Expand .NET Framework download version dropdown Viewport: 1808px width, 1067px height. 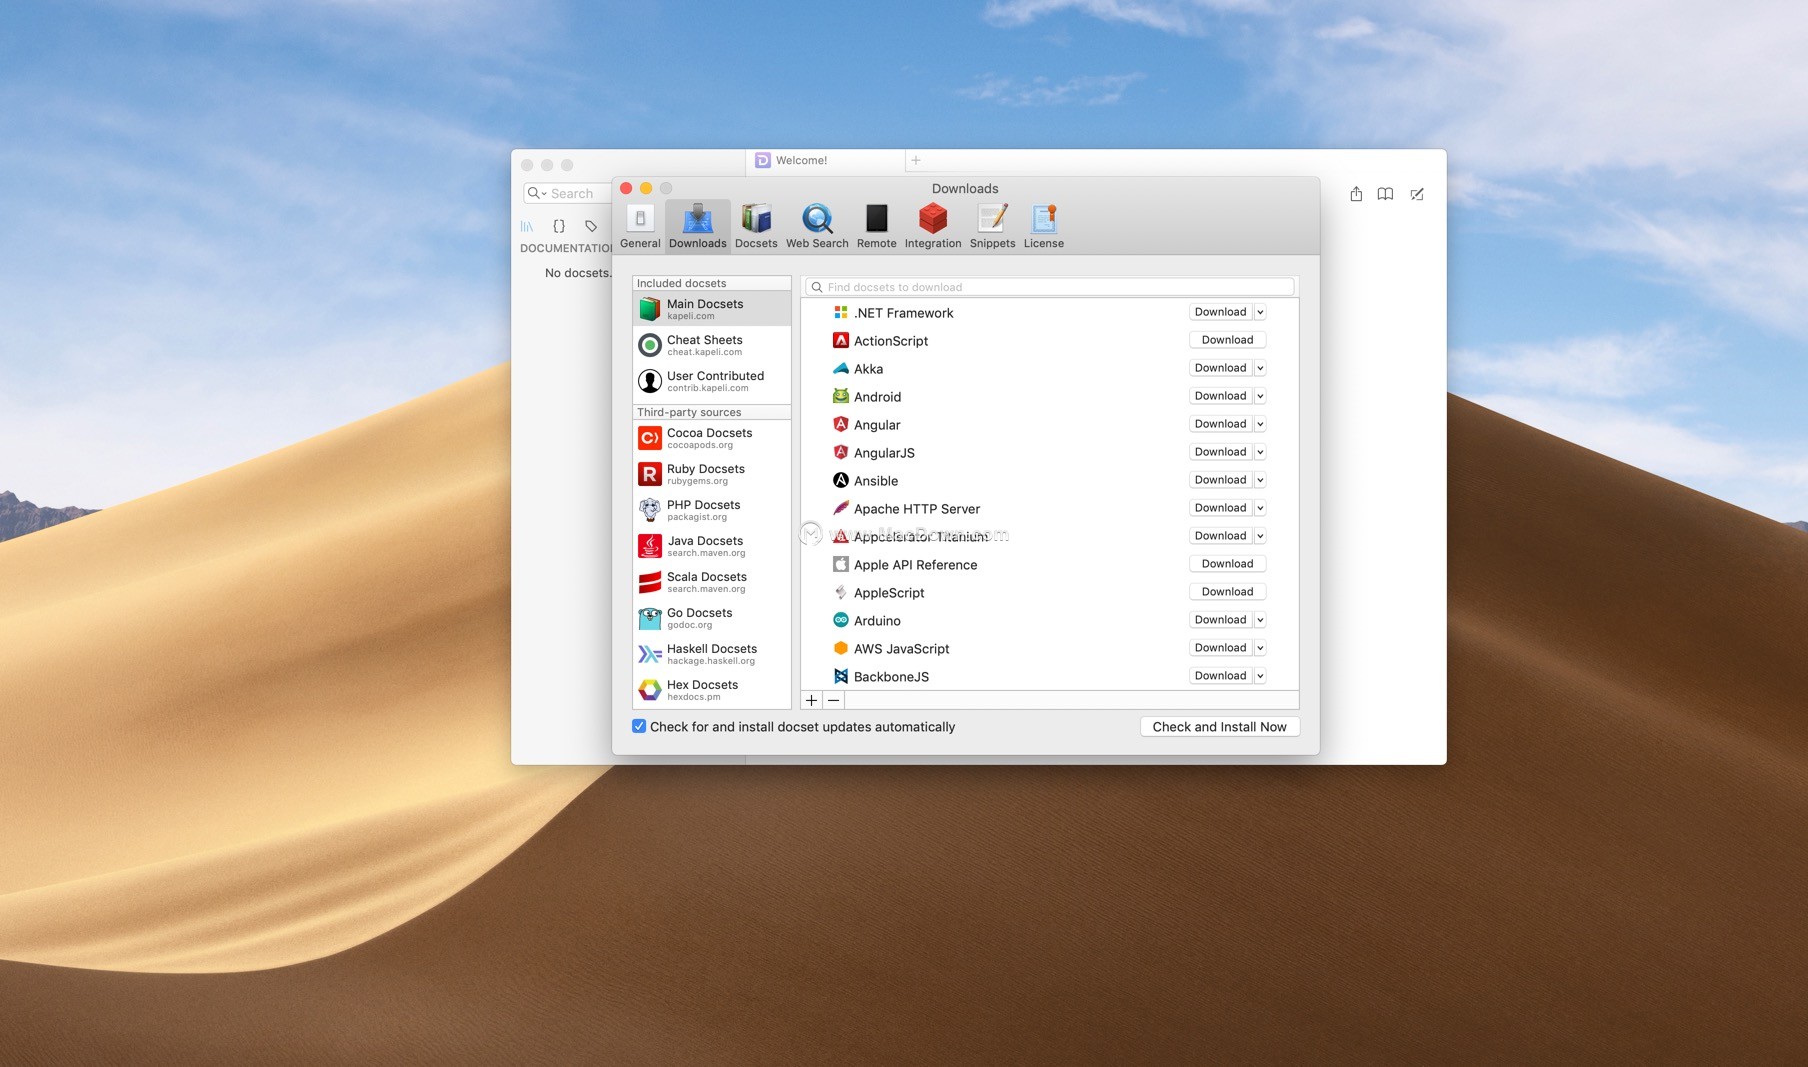click(x=1260, y=312)
